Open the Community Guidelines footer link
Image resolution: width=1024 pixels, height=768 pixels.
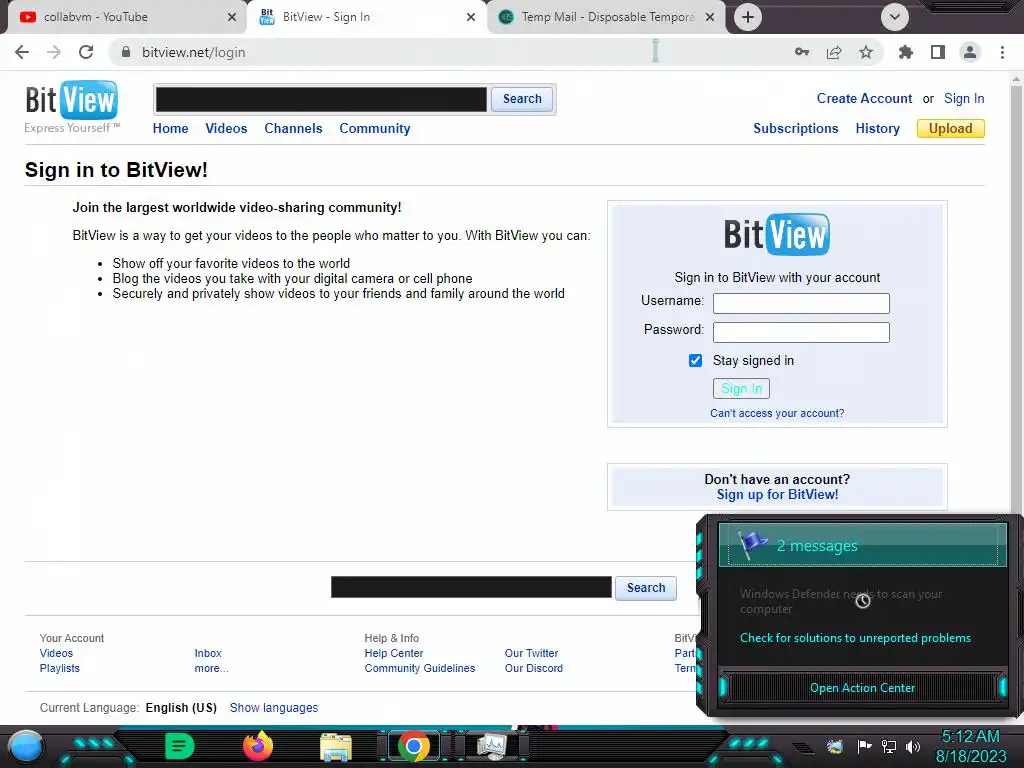click(x=420, y=668)
